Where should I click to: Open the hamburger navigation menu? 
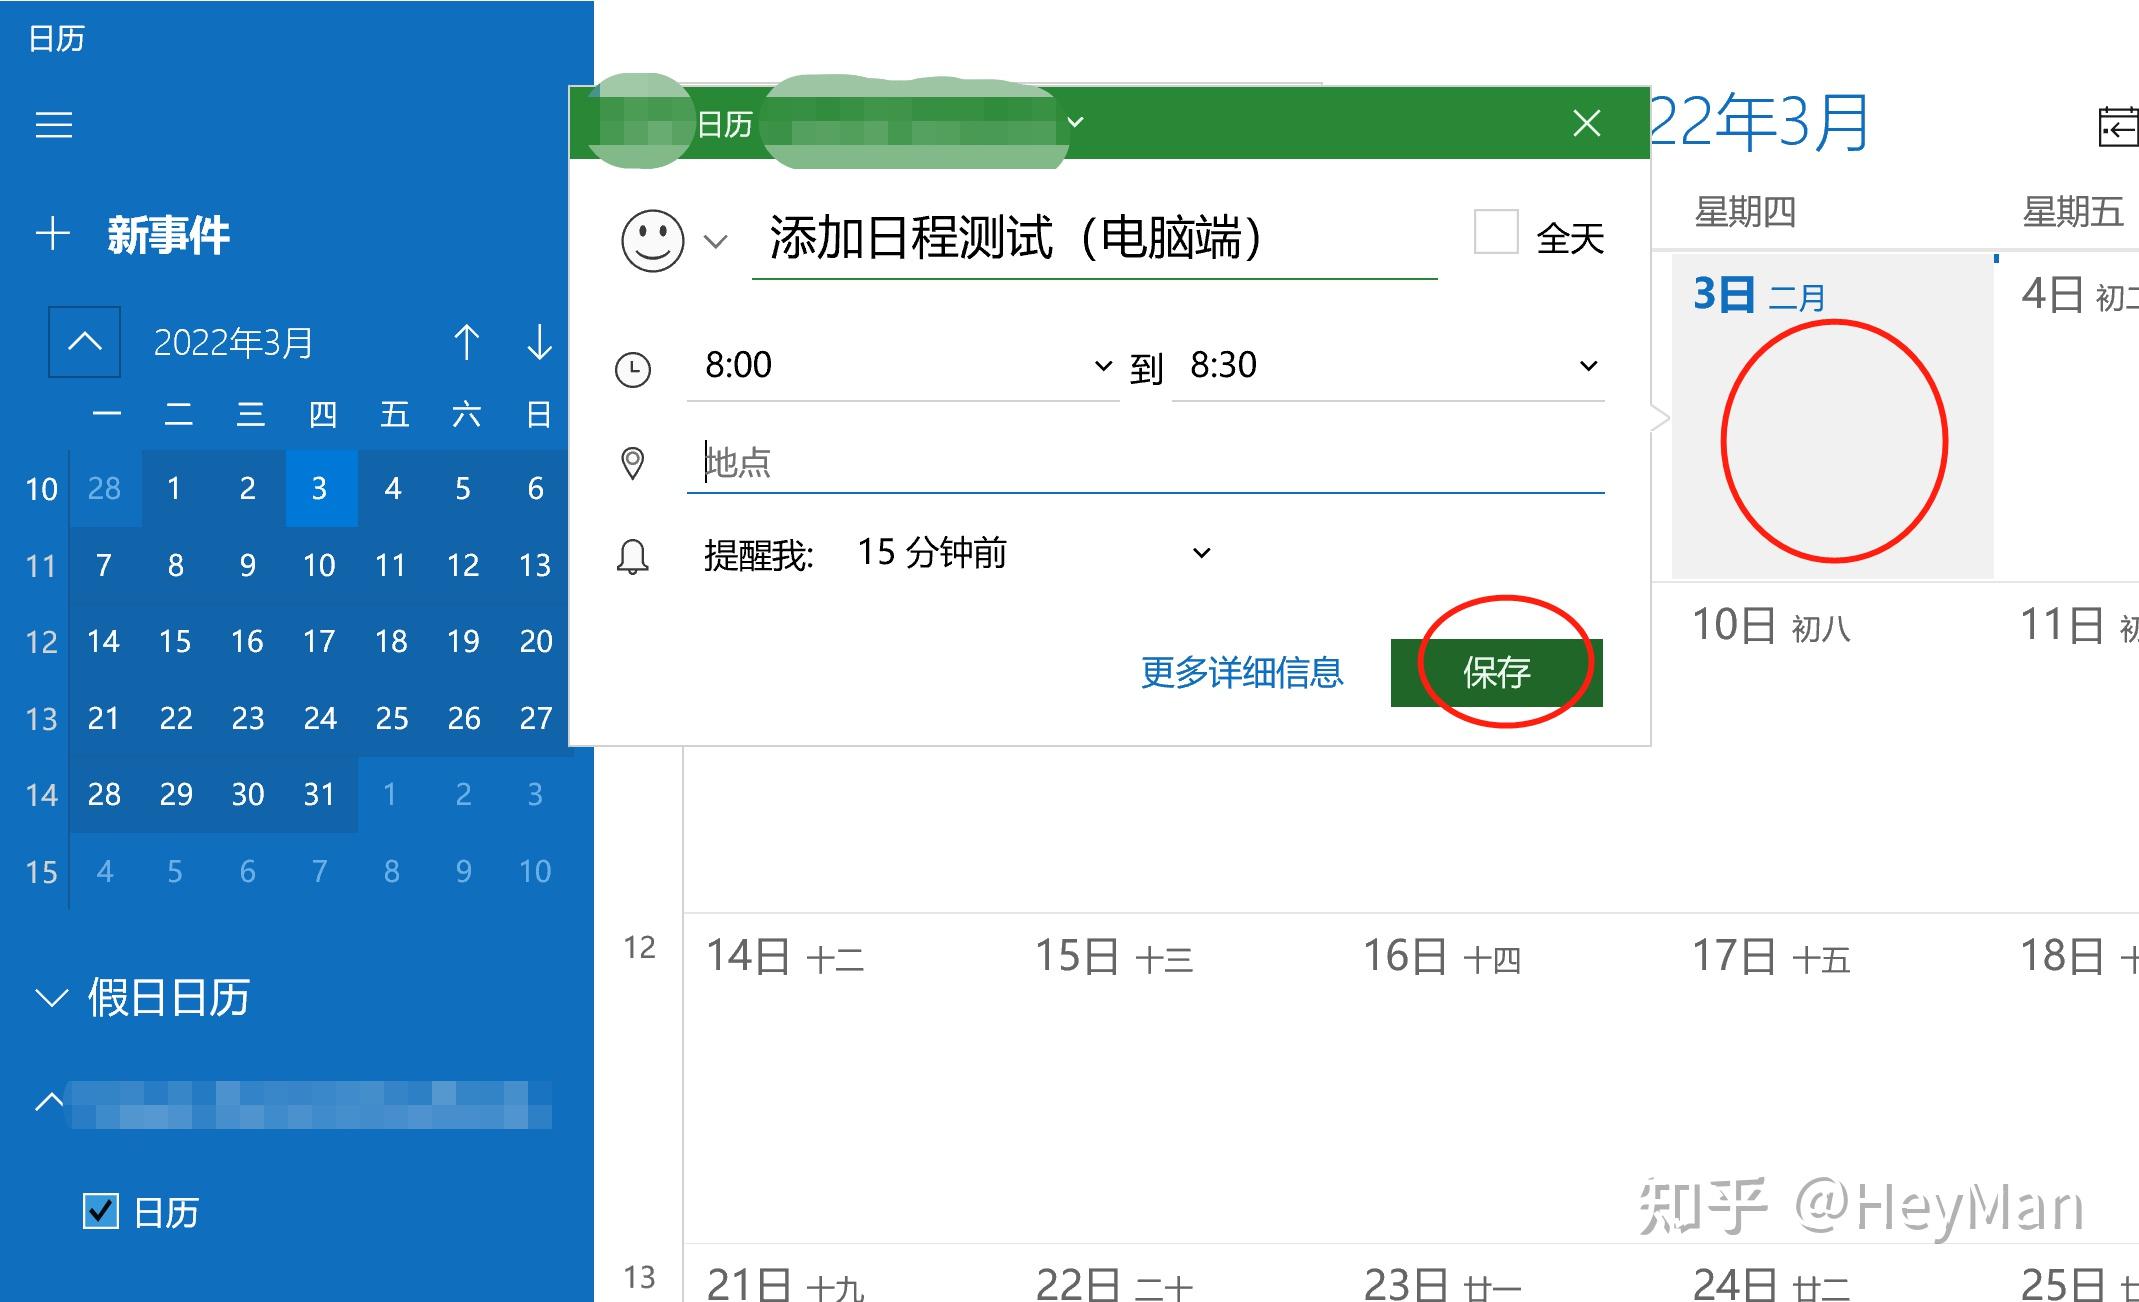[x=53, y=124]
